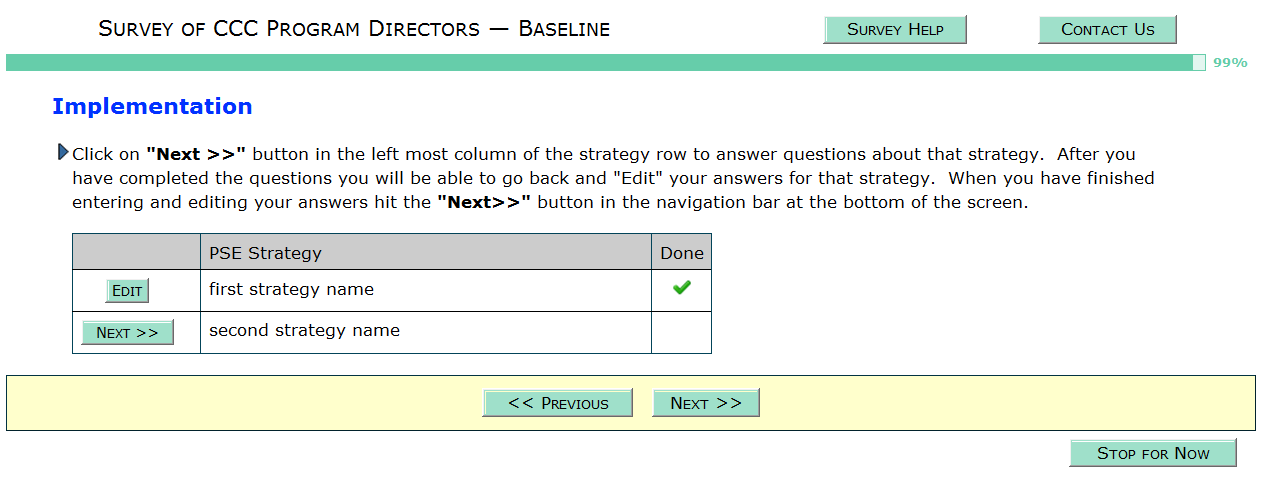Click empty Done cell for second strategy
This screenshot has height=502, width=1285.
tap(682, 332)
